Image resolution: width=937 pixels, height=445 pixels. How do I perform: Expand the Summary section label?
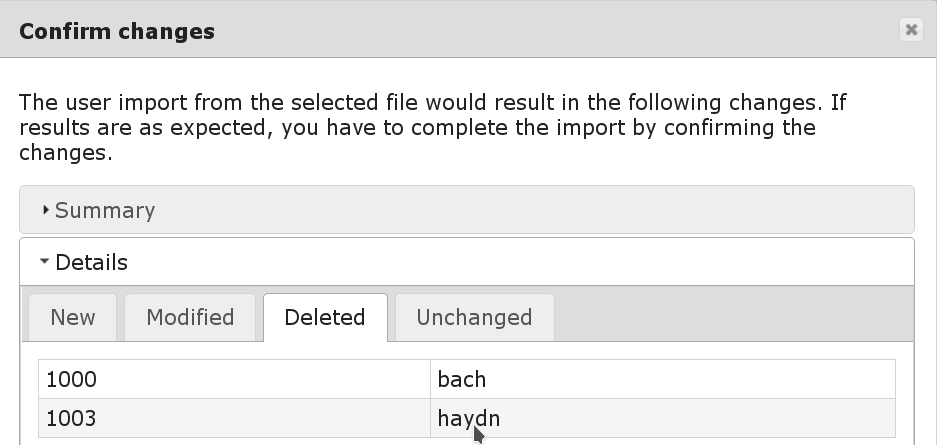pos(105,210)
